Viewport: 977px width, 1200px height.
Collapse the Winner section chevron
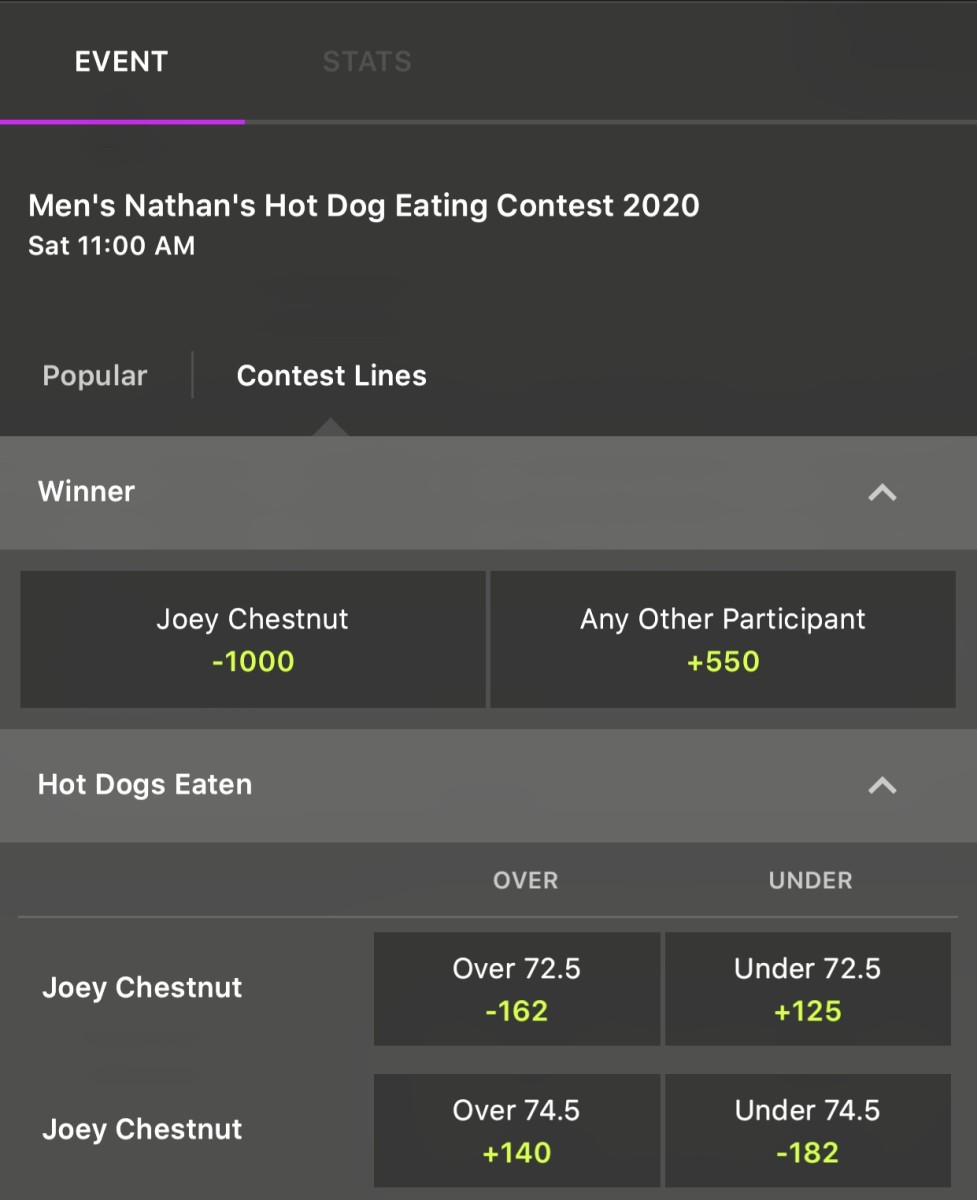tap(882, 492)
